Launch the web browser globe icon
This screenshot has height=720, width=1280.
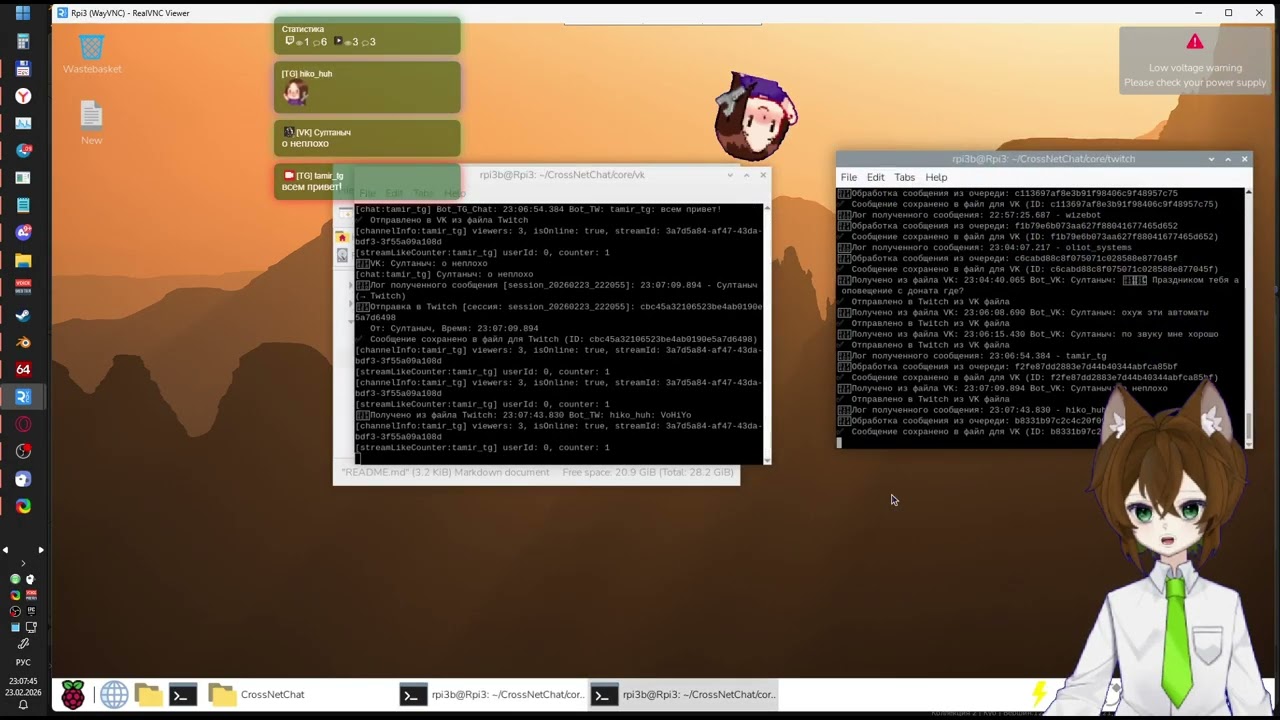113,694
